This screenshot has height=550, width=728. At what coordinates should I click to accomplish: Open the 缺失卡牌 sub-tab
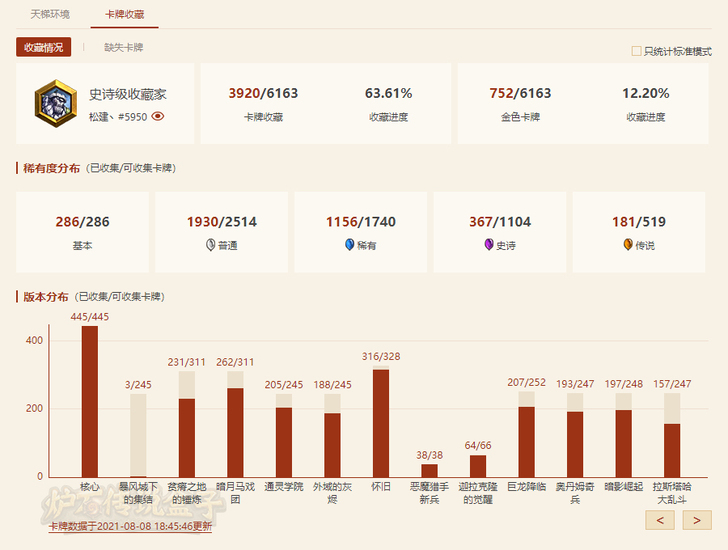coord(124,47)
